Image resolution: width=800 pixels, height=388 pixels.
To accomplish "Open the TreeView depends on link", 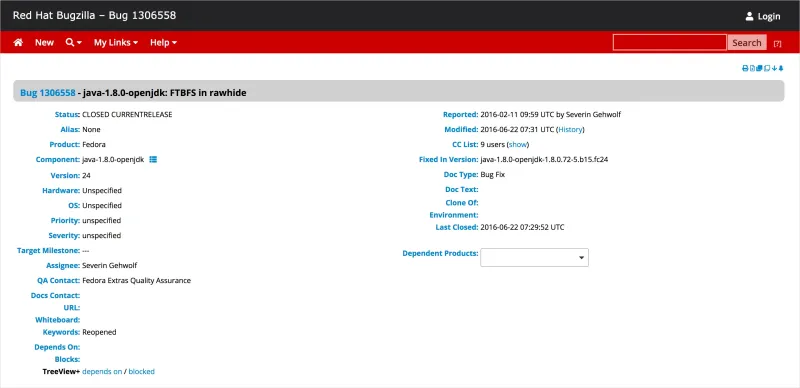I will (x=102, y=372).
